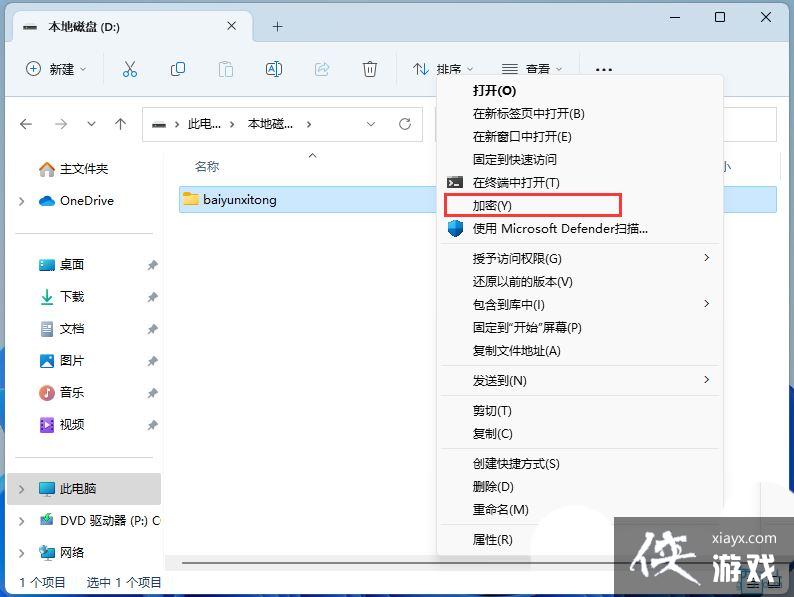Open recent locations dropdown arrow
Image resolution: width=794 pixels, height=597 pixels.
(91, 124)
